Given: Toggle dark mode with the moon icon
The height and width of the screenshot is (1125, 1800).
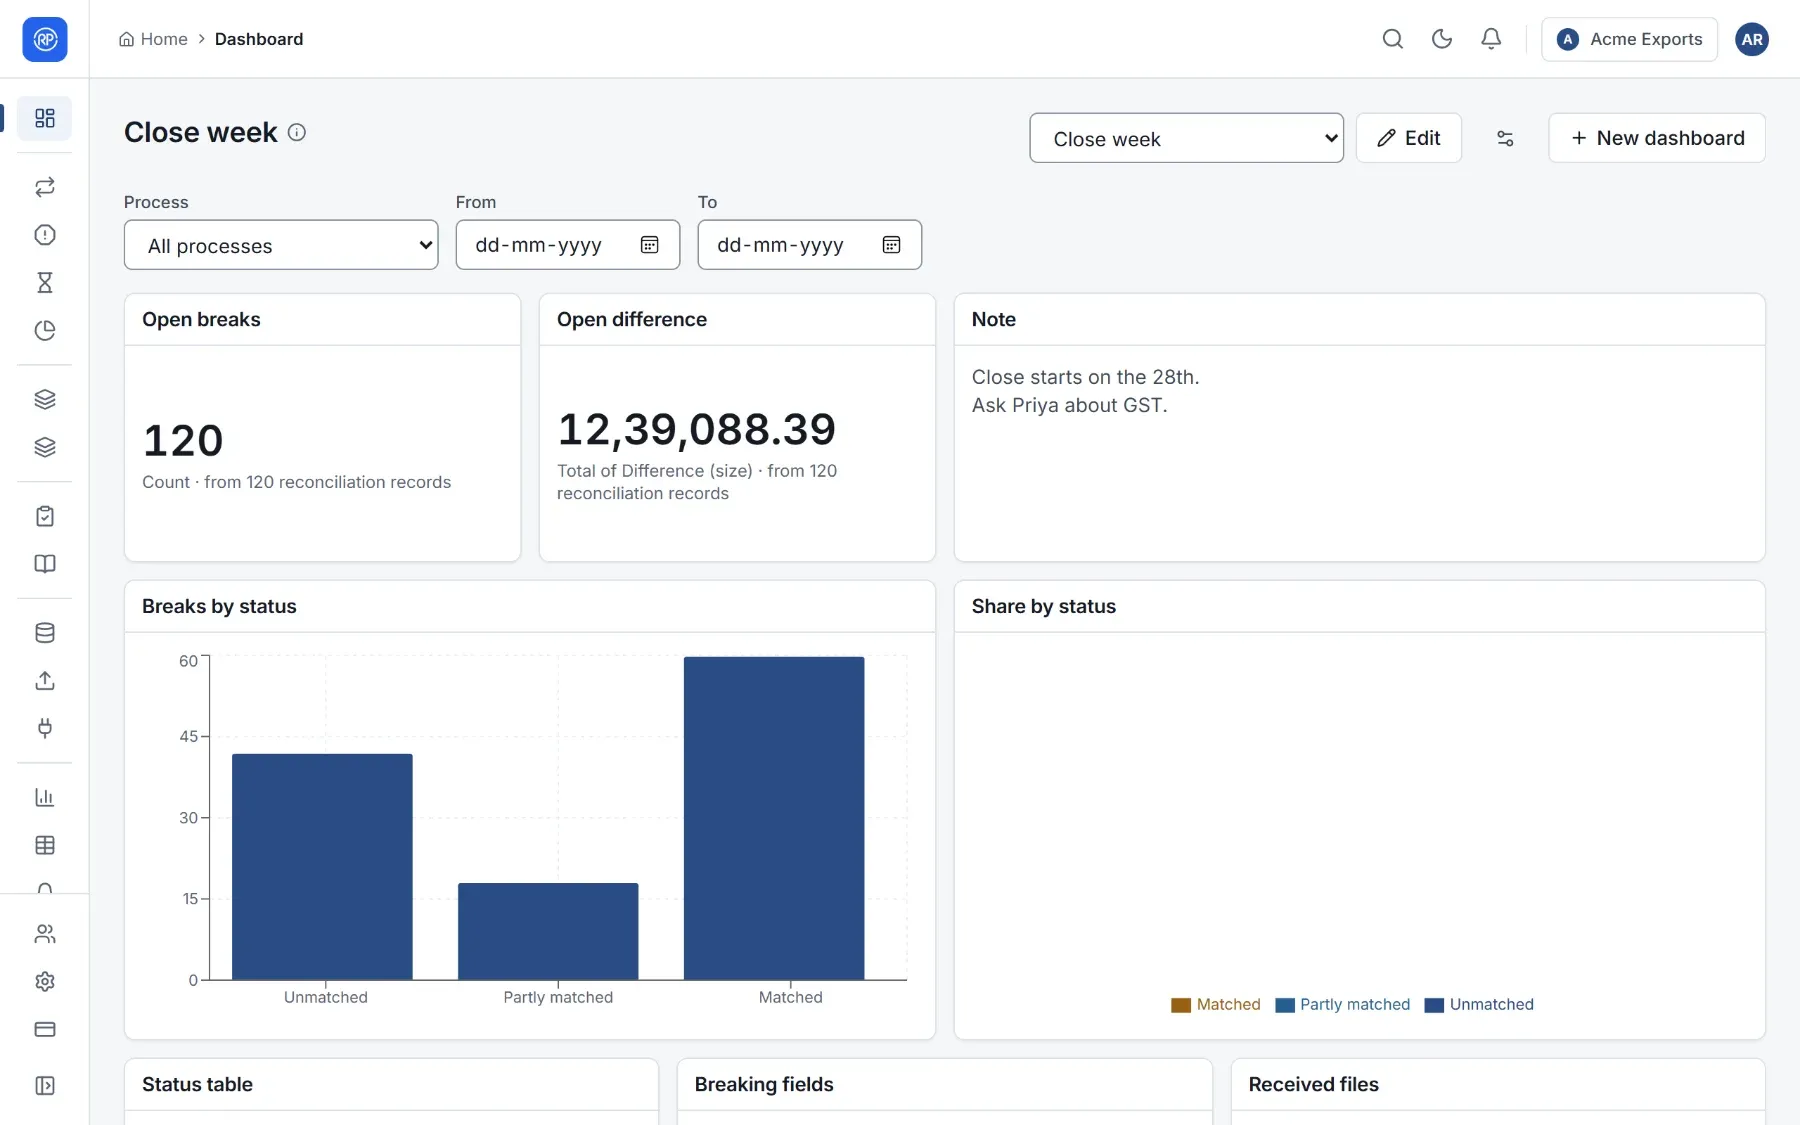Looking at the screenshot, I should pos(1441,39).
